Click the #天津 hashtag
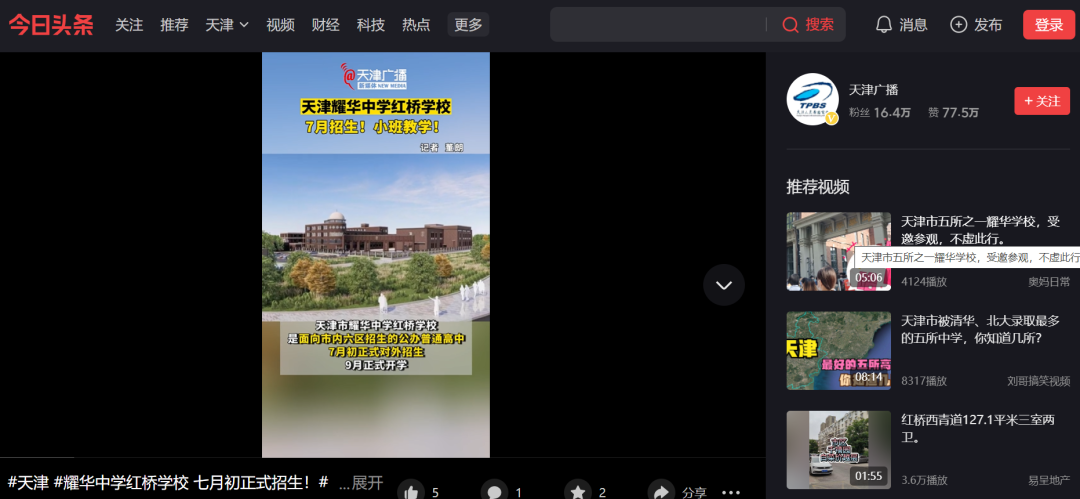The width and height of the screenshot is (1080, 499). pos(28,482)
